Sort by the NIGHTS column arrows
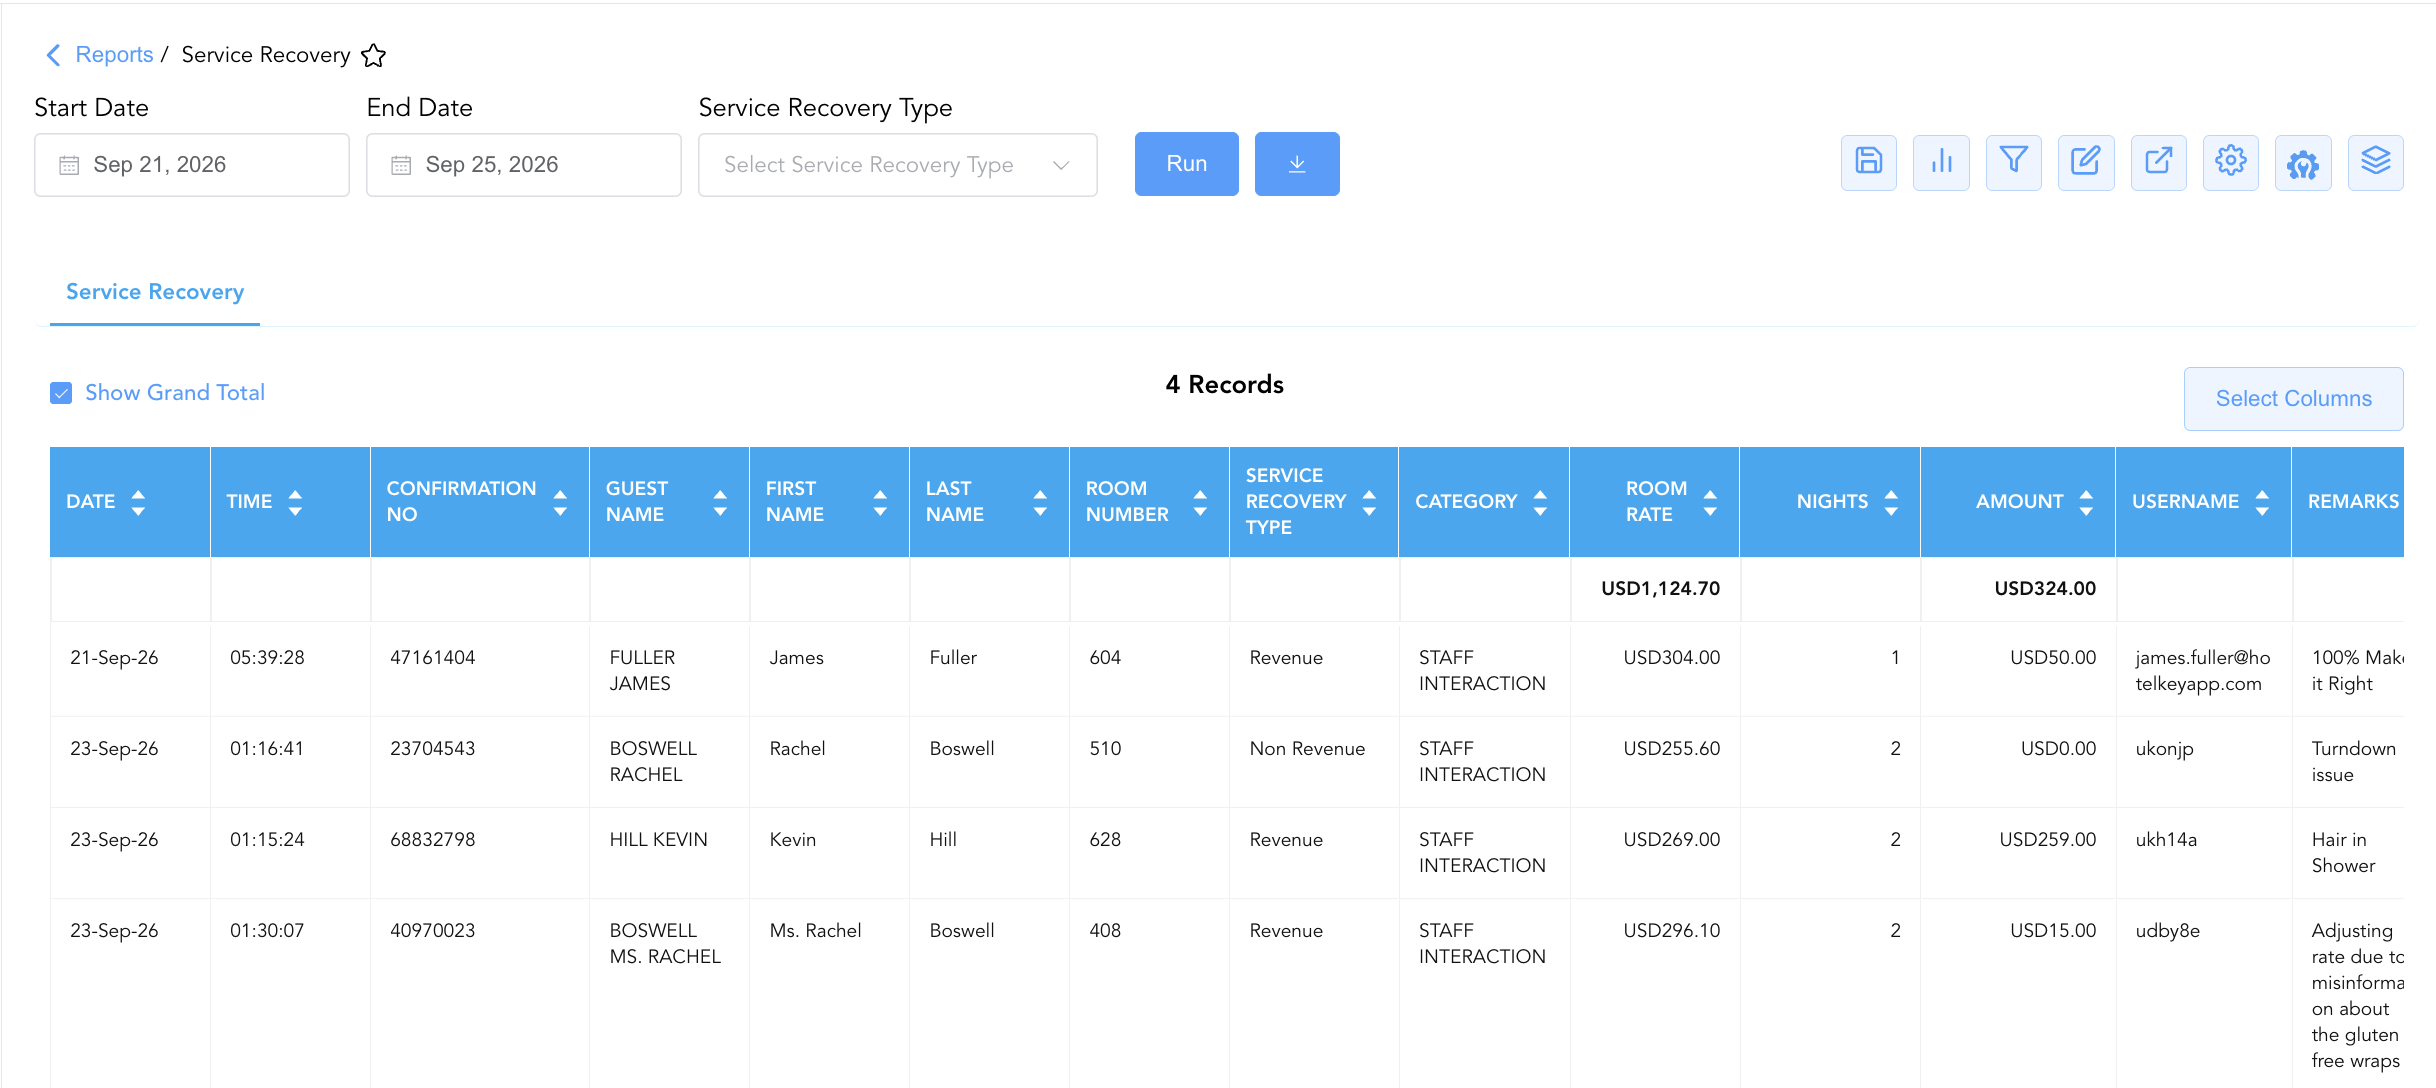The height and width of the screenshot is (1088, 2436). (x=1891, y=502)
